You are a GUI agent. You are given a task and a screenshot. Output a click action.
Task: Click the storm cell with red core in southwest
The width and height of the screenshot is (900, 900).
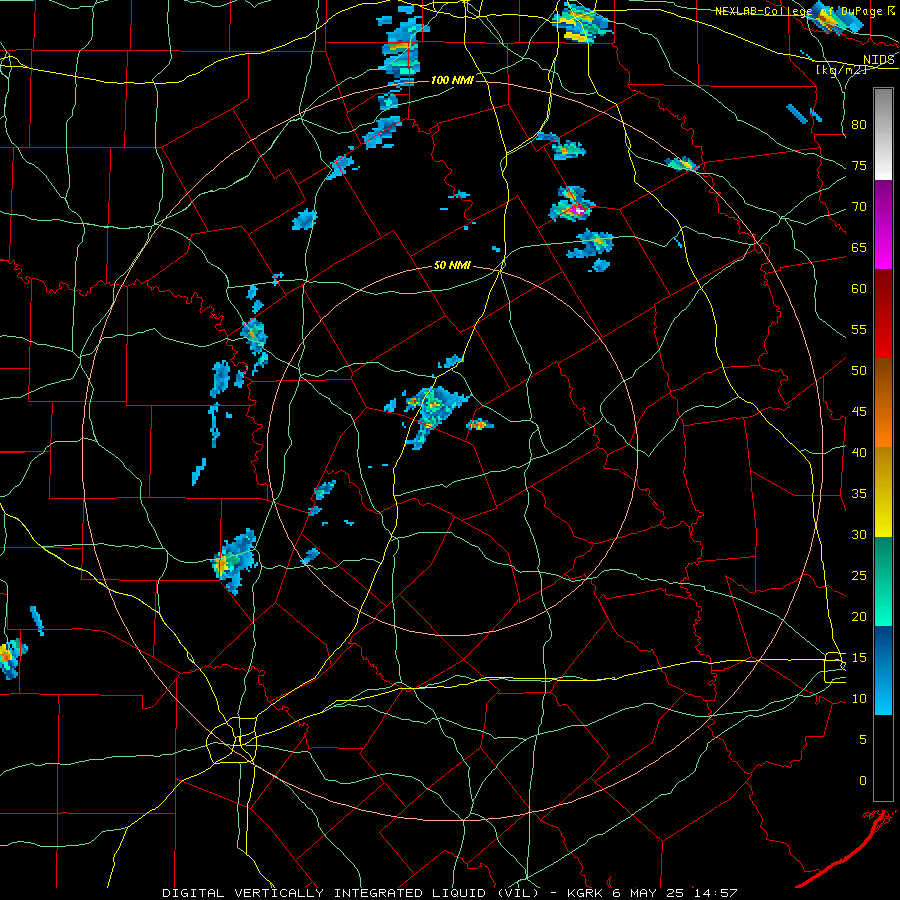[x=235, y=561]
